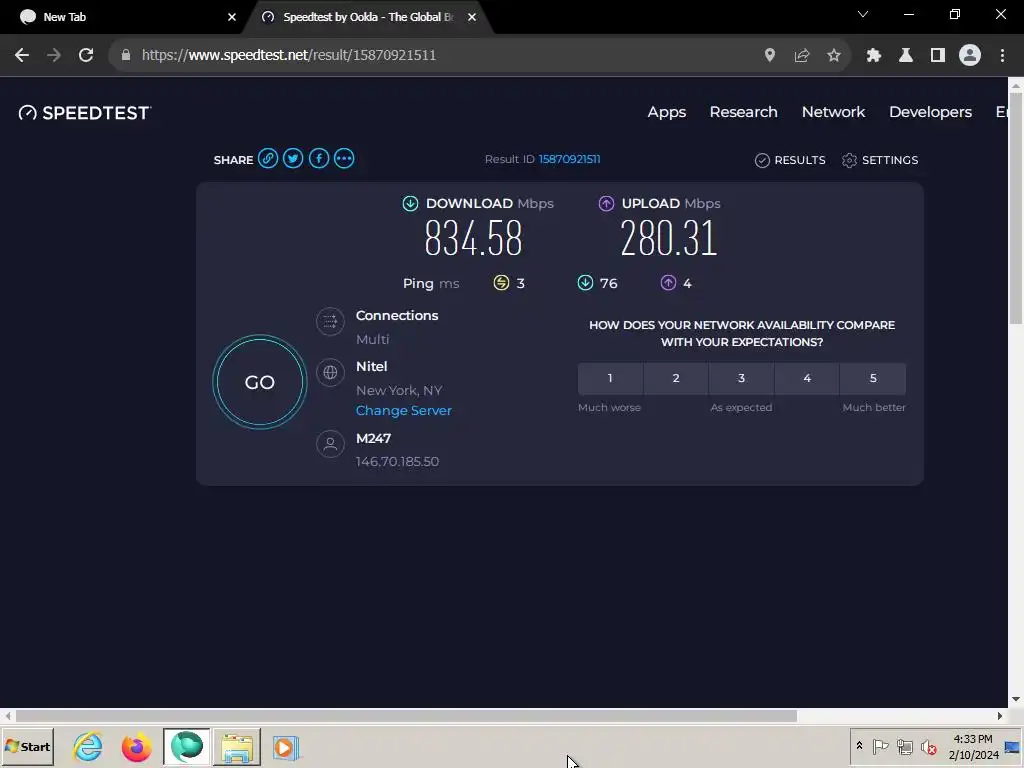Click Change Server link
This screenshot has height=768, width=1024.
click(x=404, y=410)
